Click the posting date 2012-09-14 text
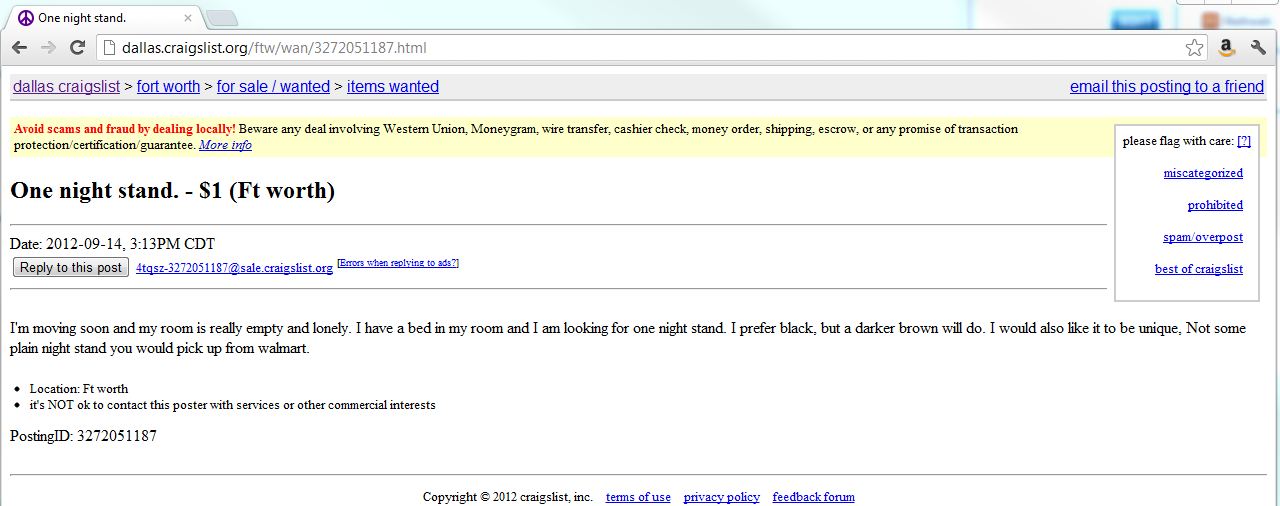The width and height of the screenshot is (1280, 506). [x=112, y=244]
